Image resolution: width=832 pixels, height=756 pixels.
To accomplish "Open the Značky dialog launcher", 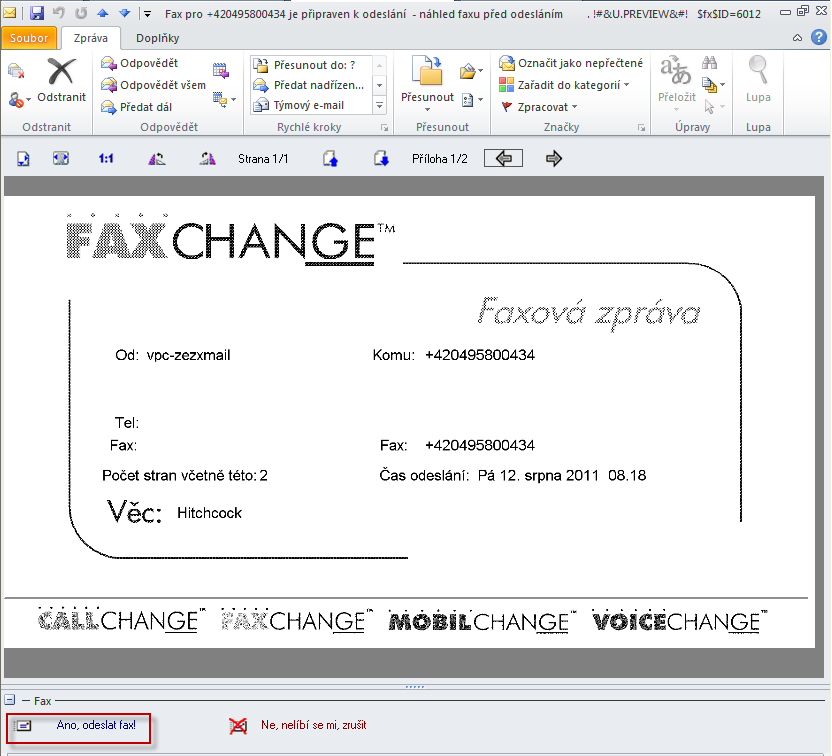I will coord(642,128).
